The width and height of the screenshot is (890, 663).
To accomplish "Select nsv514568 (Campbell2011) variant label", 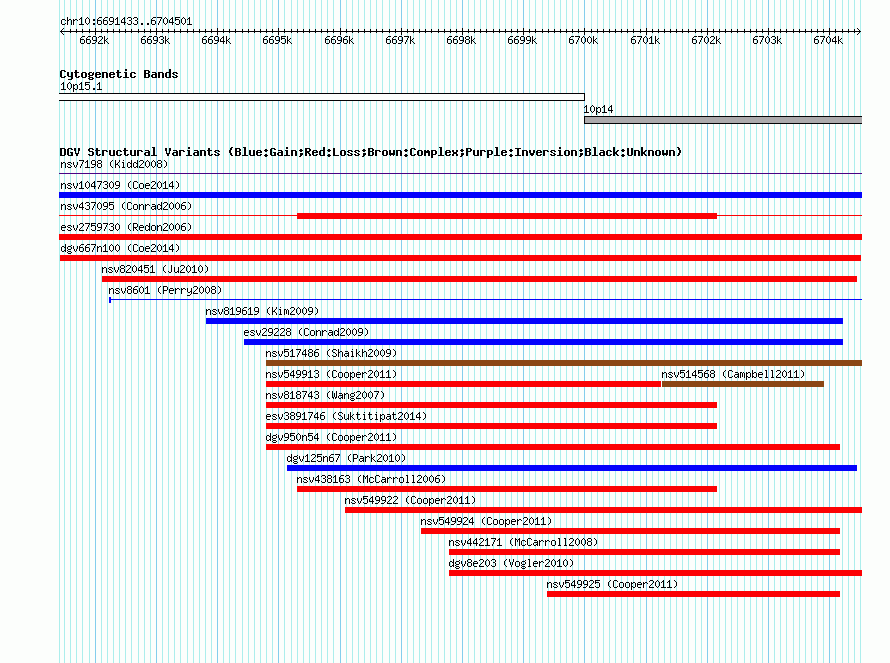I will 733,375.
